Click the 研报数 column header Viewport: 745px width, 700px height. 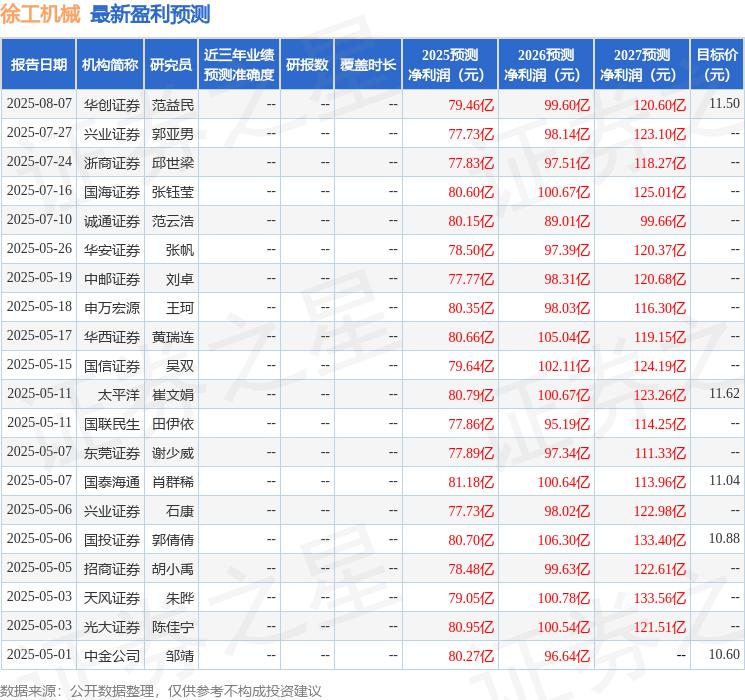point(306,64)
